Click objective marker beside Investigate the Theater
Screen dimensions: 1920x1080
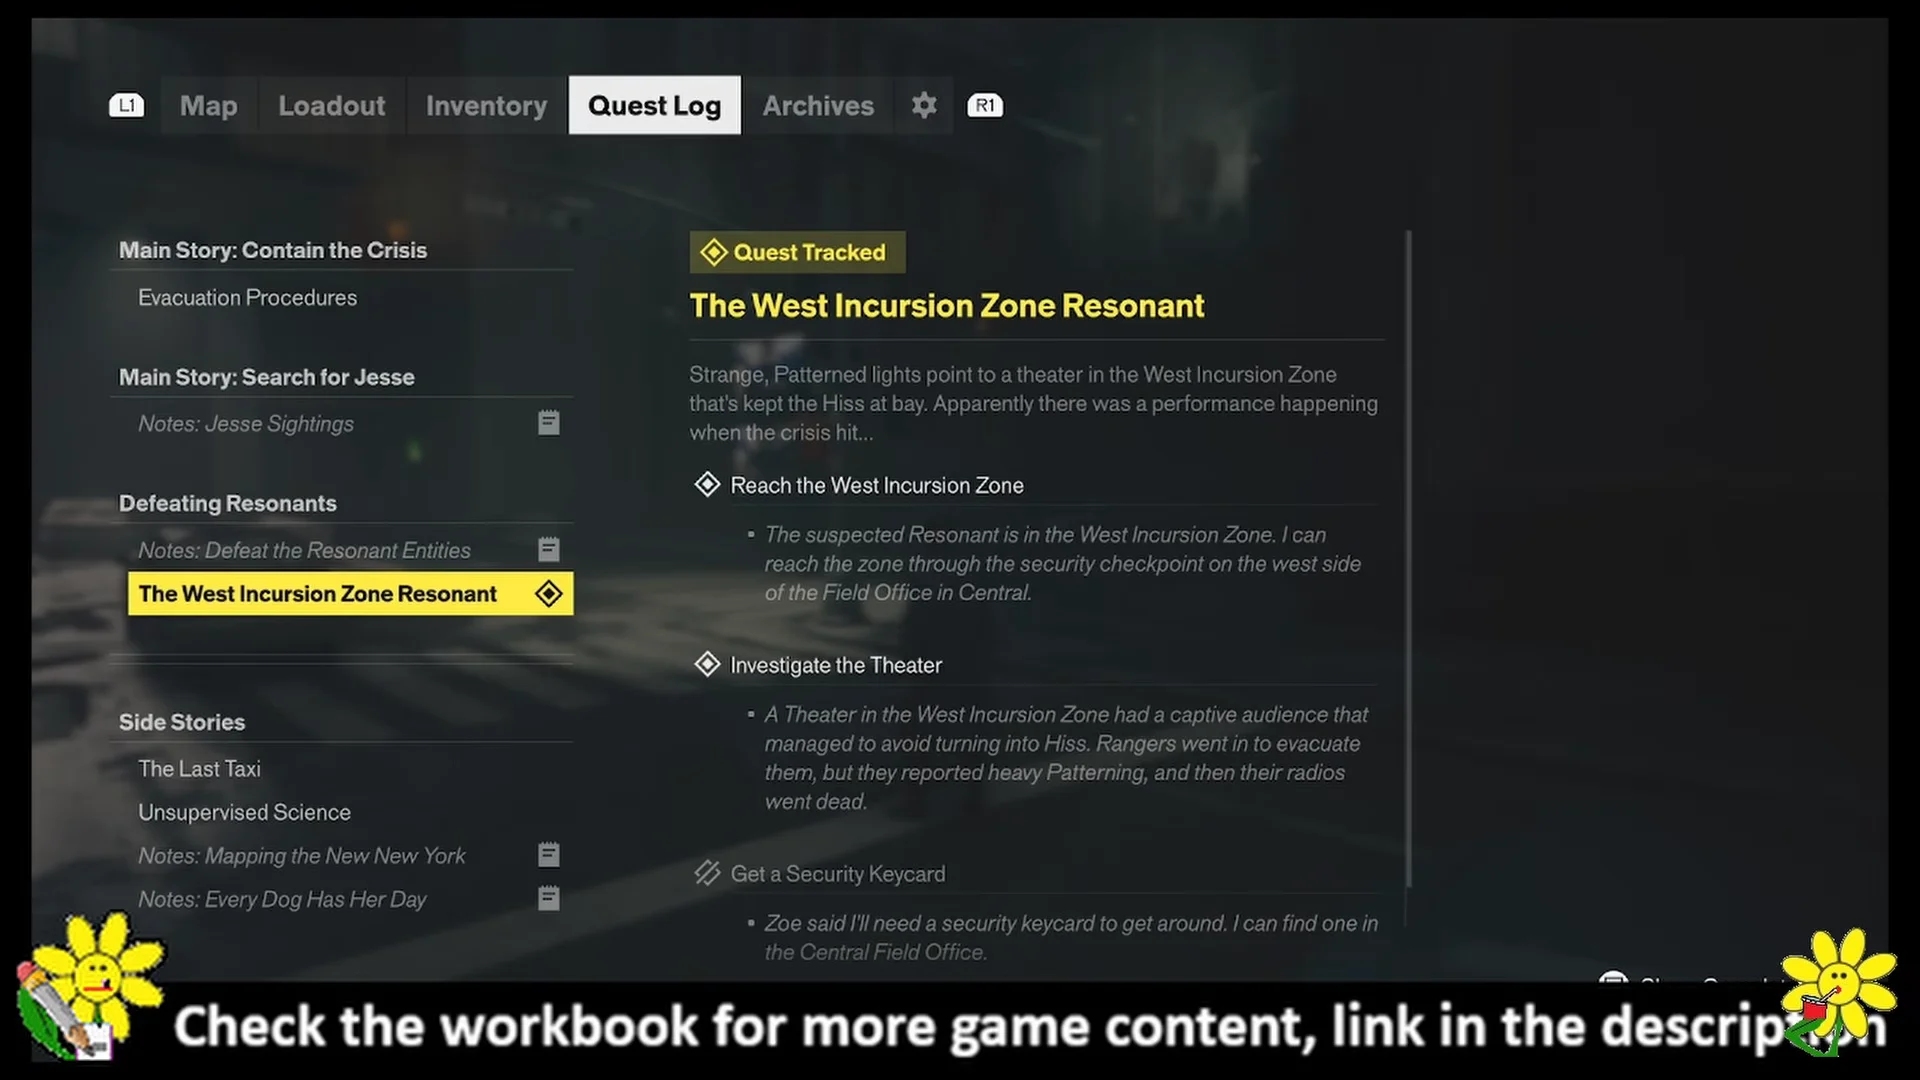pos(707,665)
